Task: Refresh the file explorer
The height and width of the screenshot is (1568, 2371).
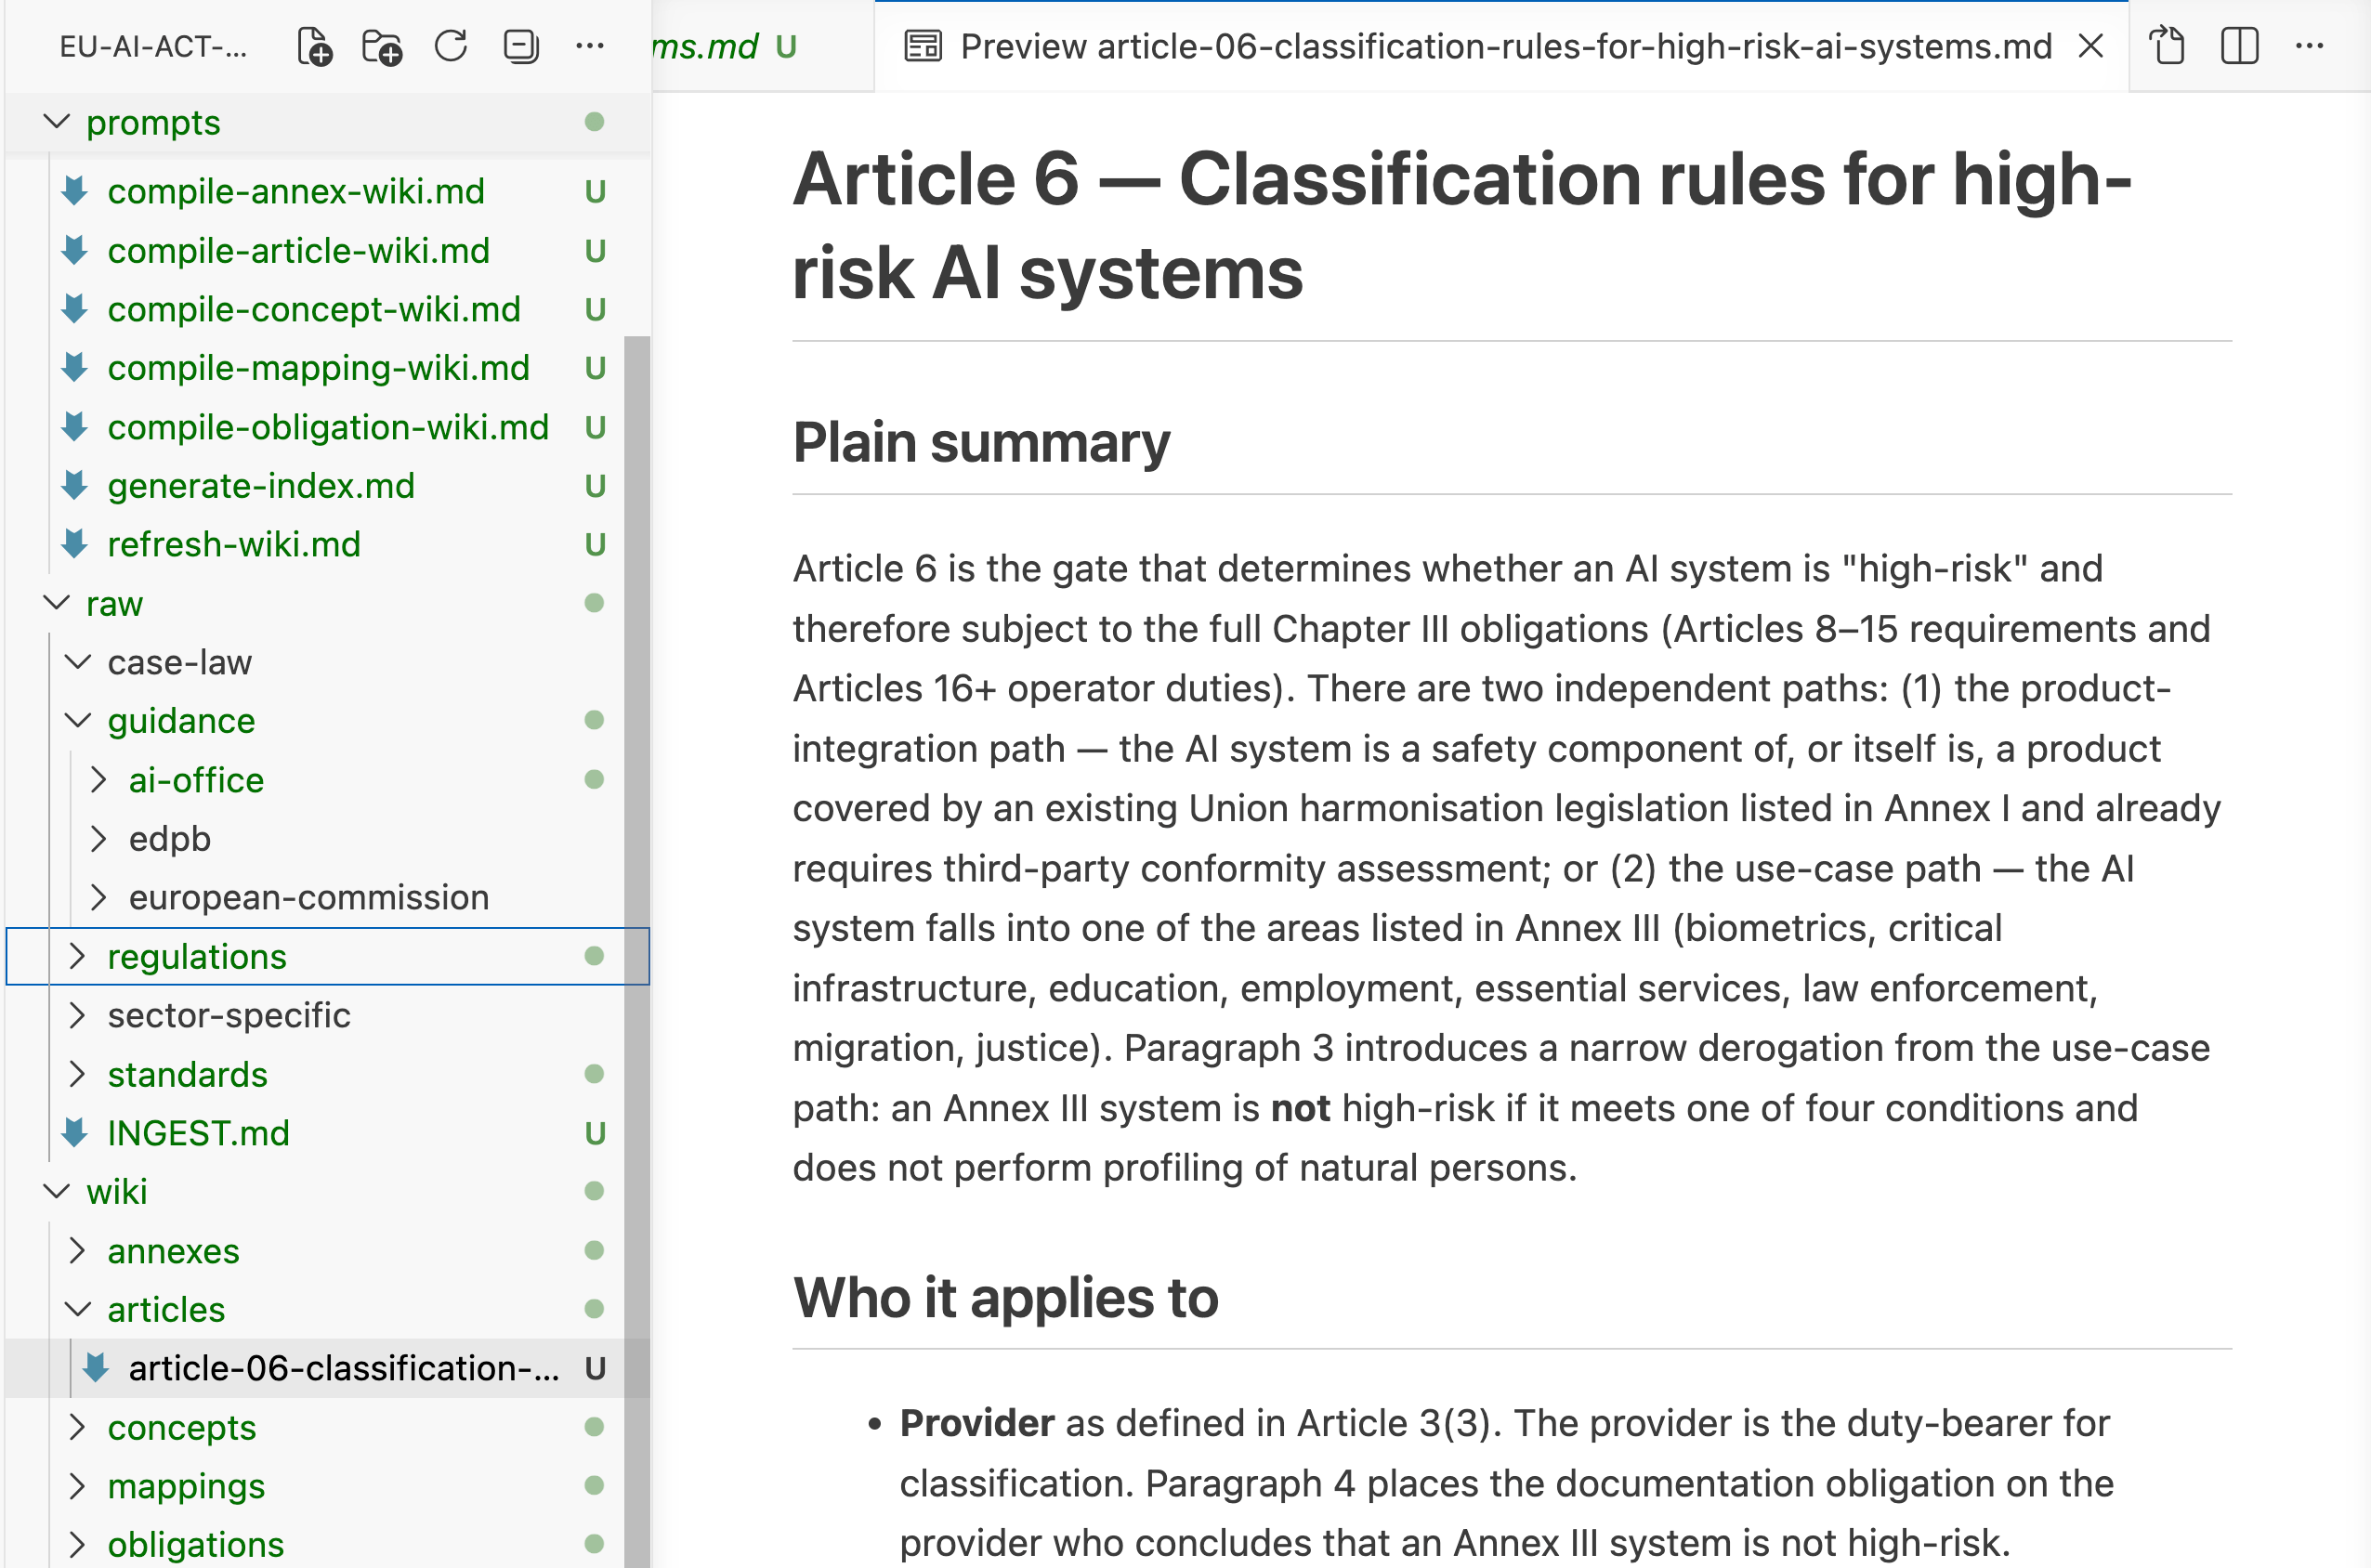Action: [x=451, y=46]
